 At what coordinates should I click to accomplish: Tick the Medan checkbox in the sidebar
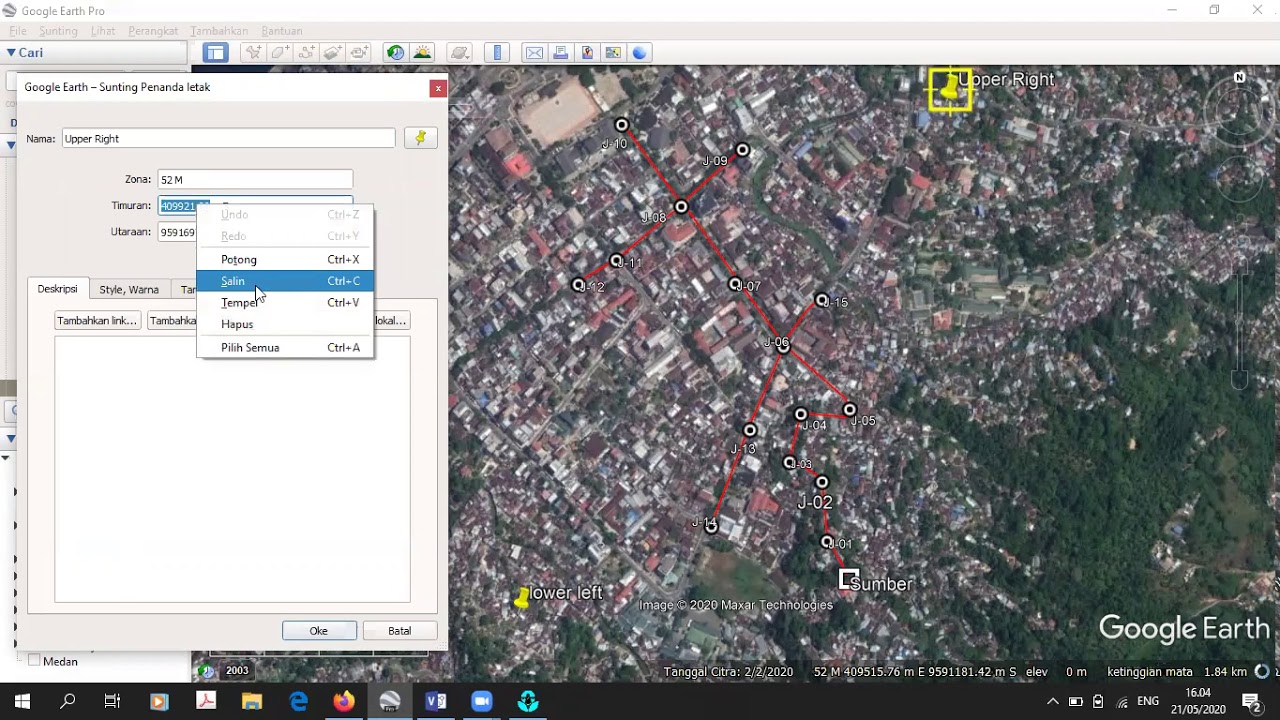[x=34, y=660]
